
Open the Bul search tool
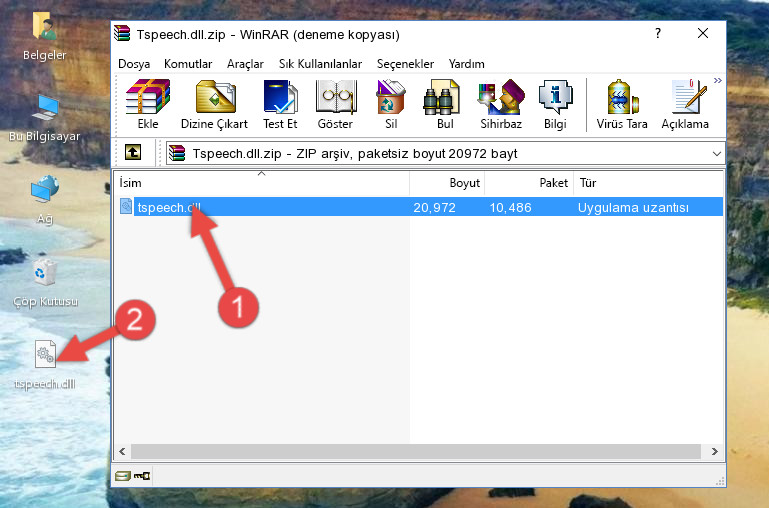coord(445,104)
